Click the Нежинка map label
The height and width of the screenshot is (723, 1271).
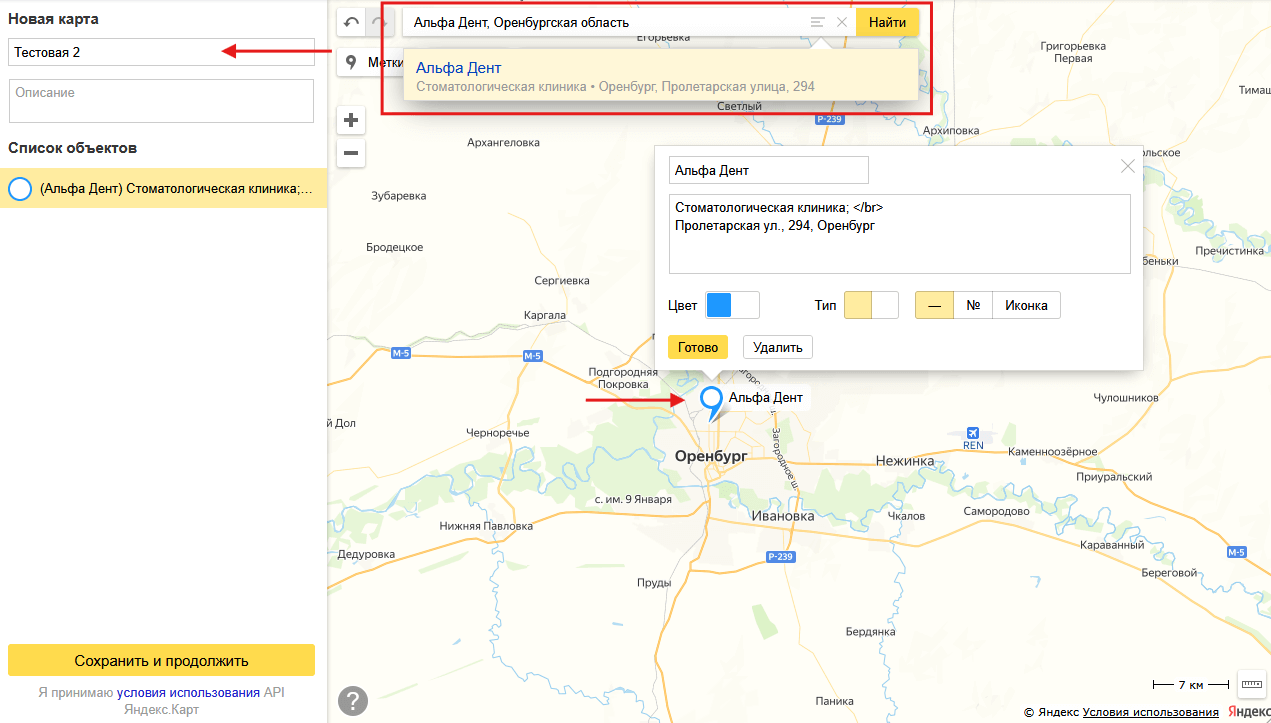(x=905, y=461)
